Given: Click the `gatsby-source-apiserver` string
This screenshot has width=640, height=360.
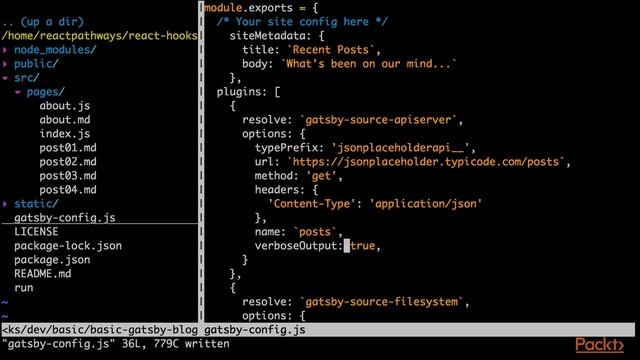Looking at the screenshot, I should 378,120.
